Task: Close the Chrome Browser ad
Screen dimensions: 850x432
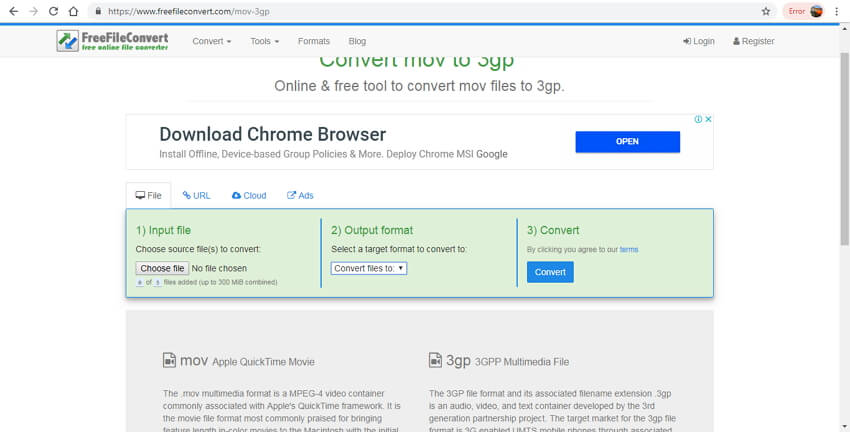Action: click(x=708, y=119)
